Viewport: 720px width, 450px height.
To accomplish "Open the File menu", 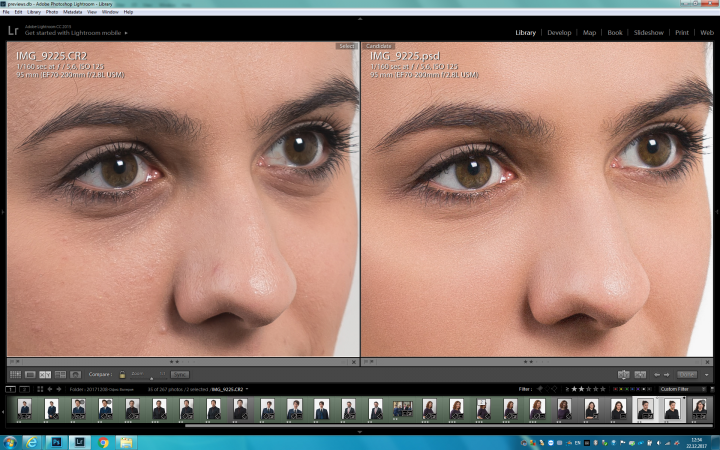I will [x=6, y=12].
